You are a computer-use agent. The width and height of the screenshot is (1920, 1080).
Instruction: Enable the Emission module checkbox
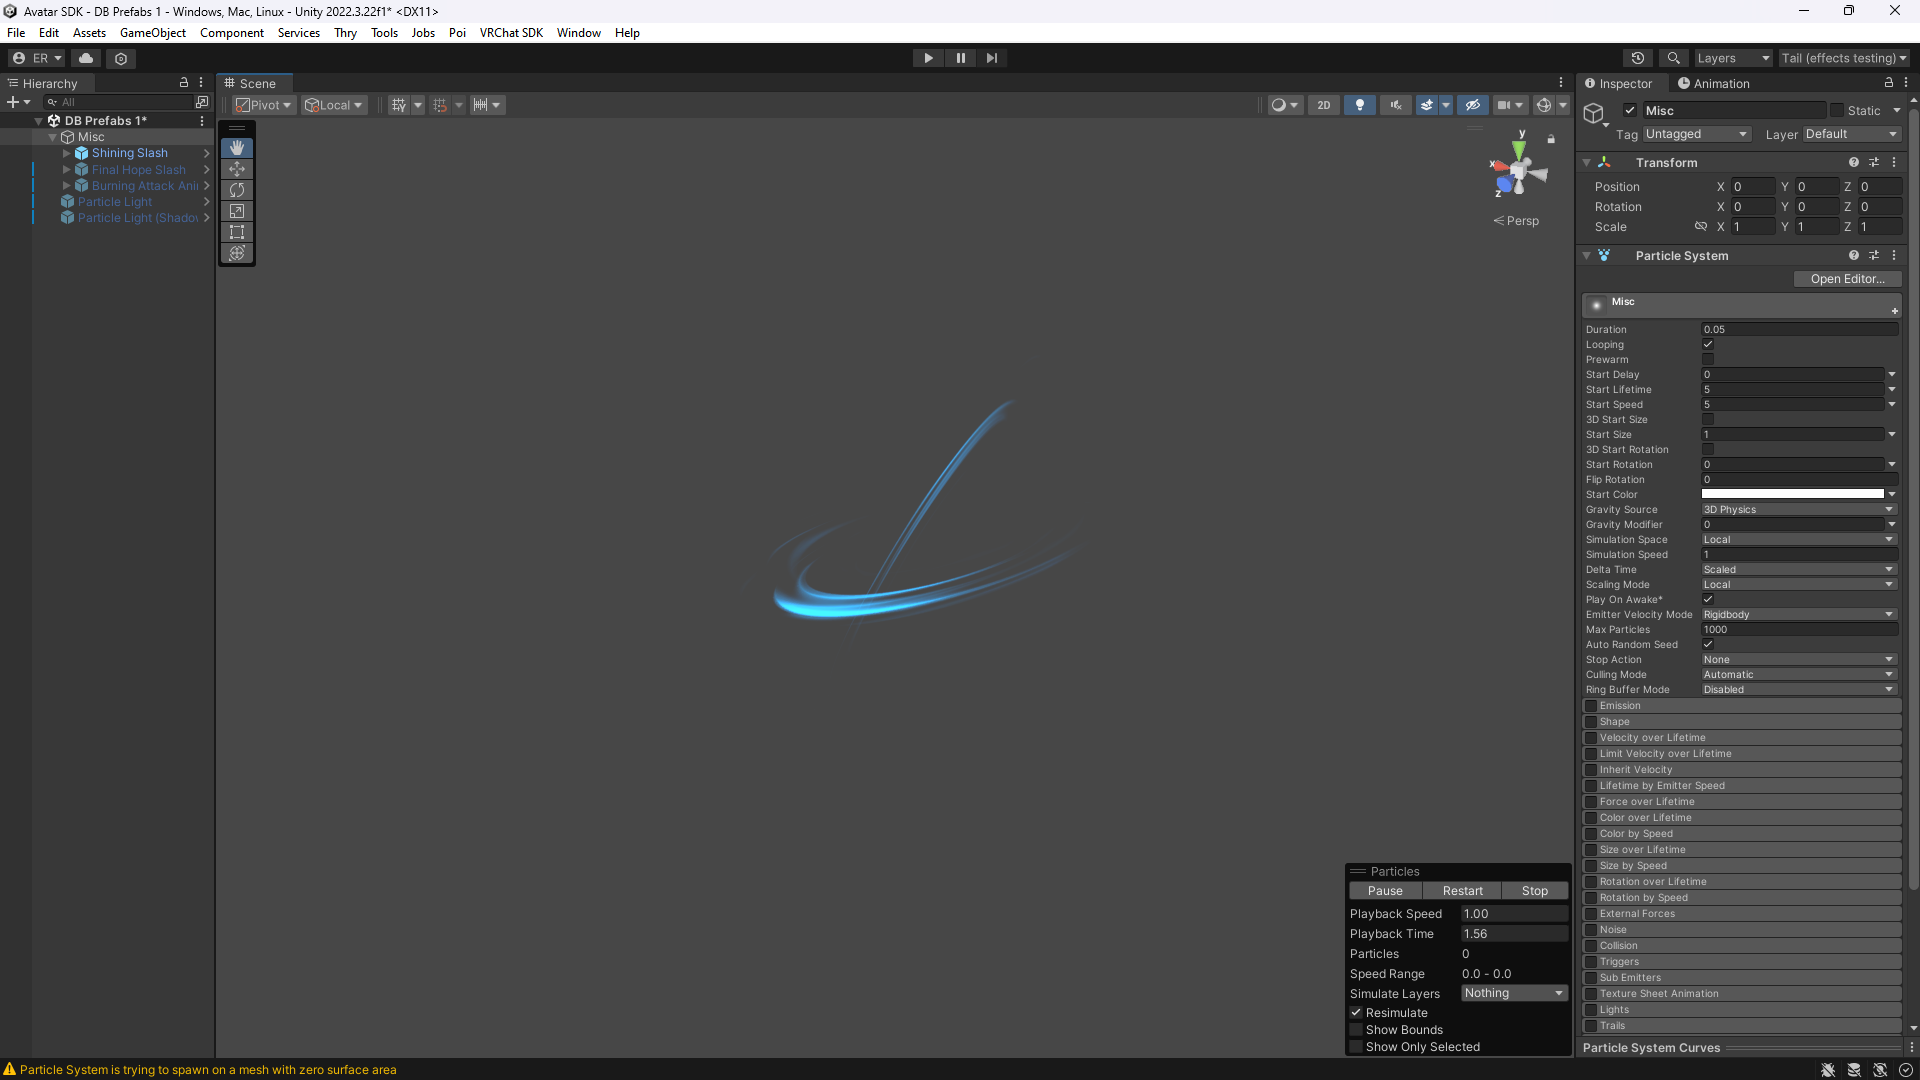point(1590,706)
